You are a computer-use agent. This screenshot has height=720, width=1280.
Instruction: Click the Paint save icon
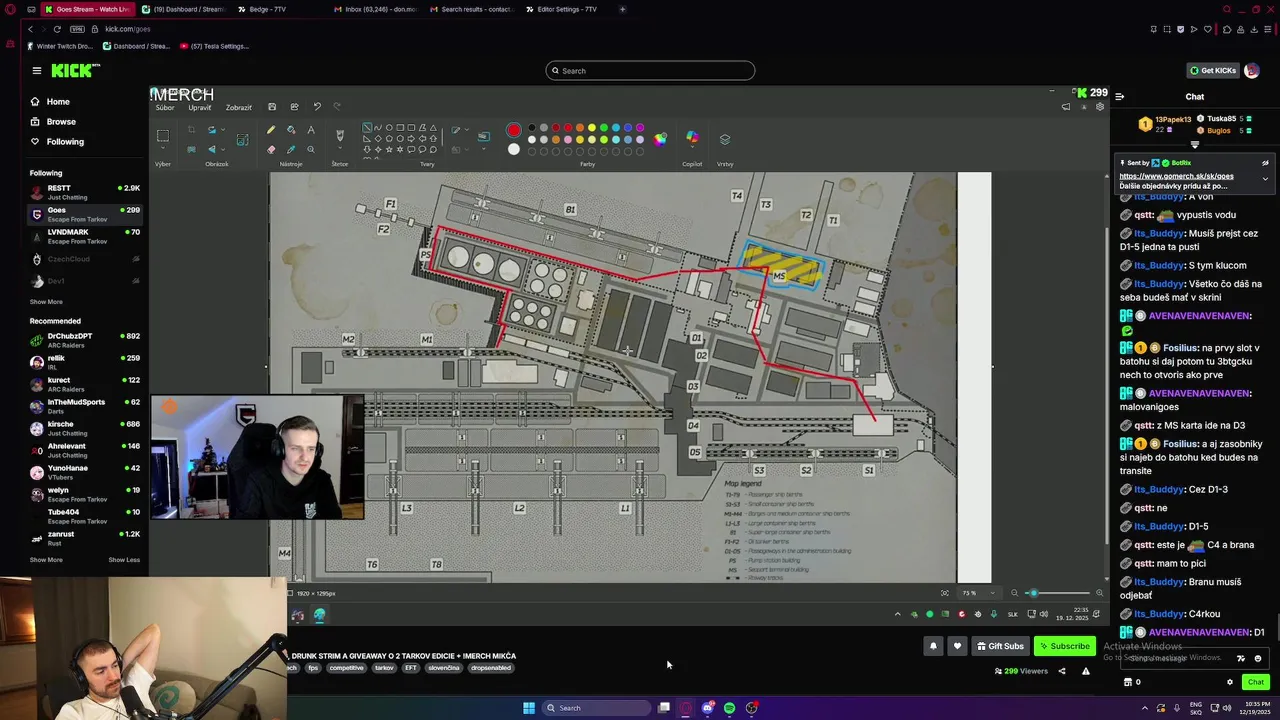[x=272, y=107]
